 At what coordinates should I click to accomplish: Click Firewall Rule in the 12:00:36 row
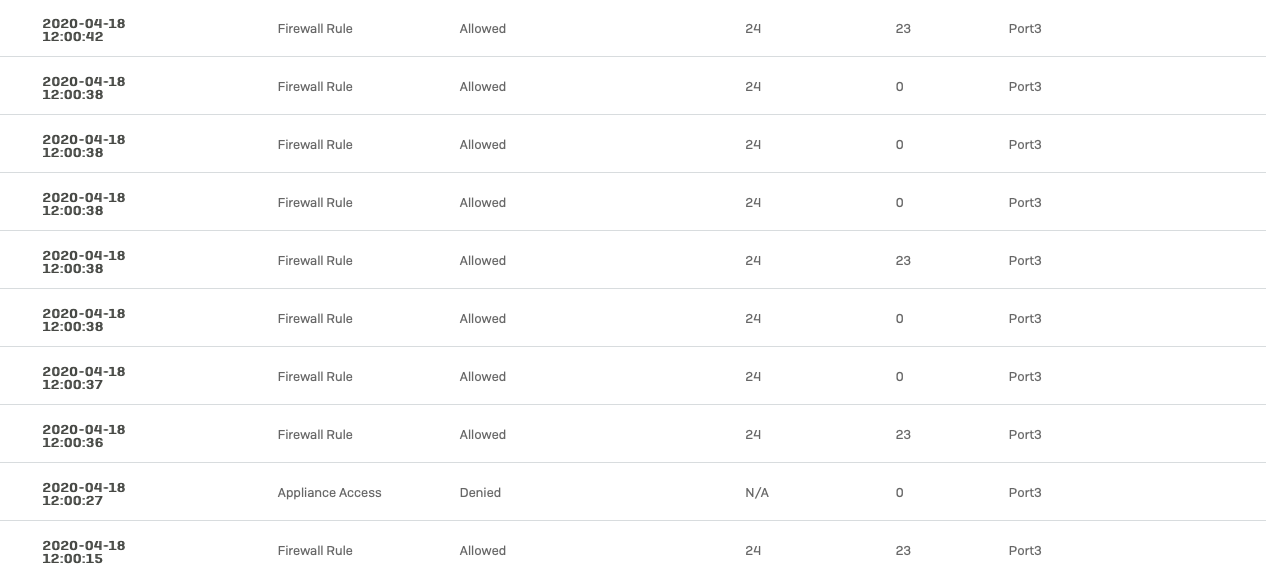tap(315, 435)
